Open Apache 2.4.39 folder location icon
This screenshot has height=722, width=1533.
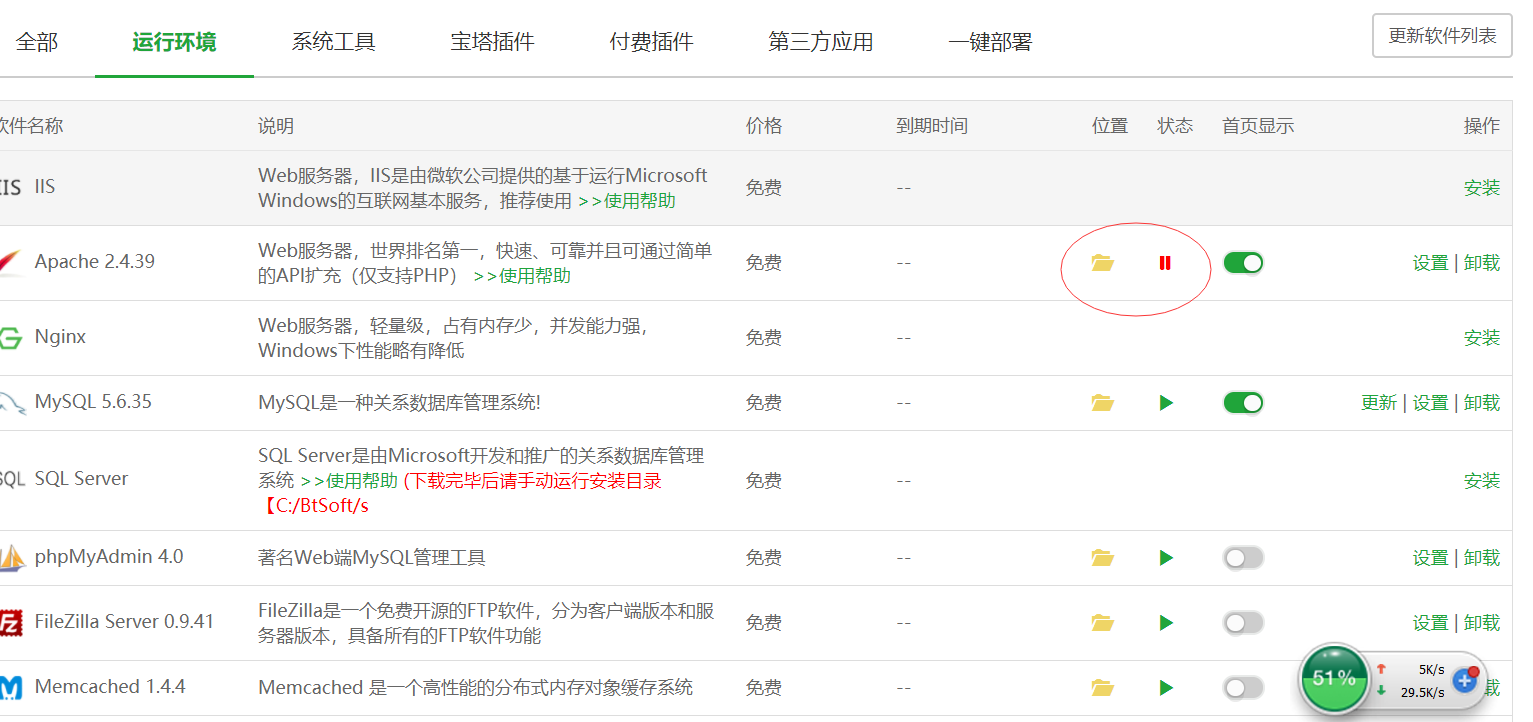click(1102, 263)
